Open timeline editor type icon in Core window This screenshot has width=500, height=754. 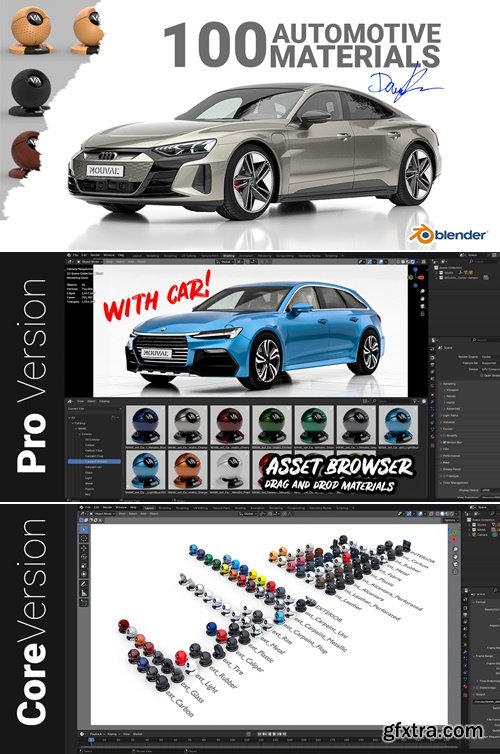pyautogui.click(x=82, y=734)
